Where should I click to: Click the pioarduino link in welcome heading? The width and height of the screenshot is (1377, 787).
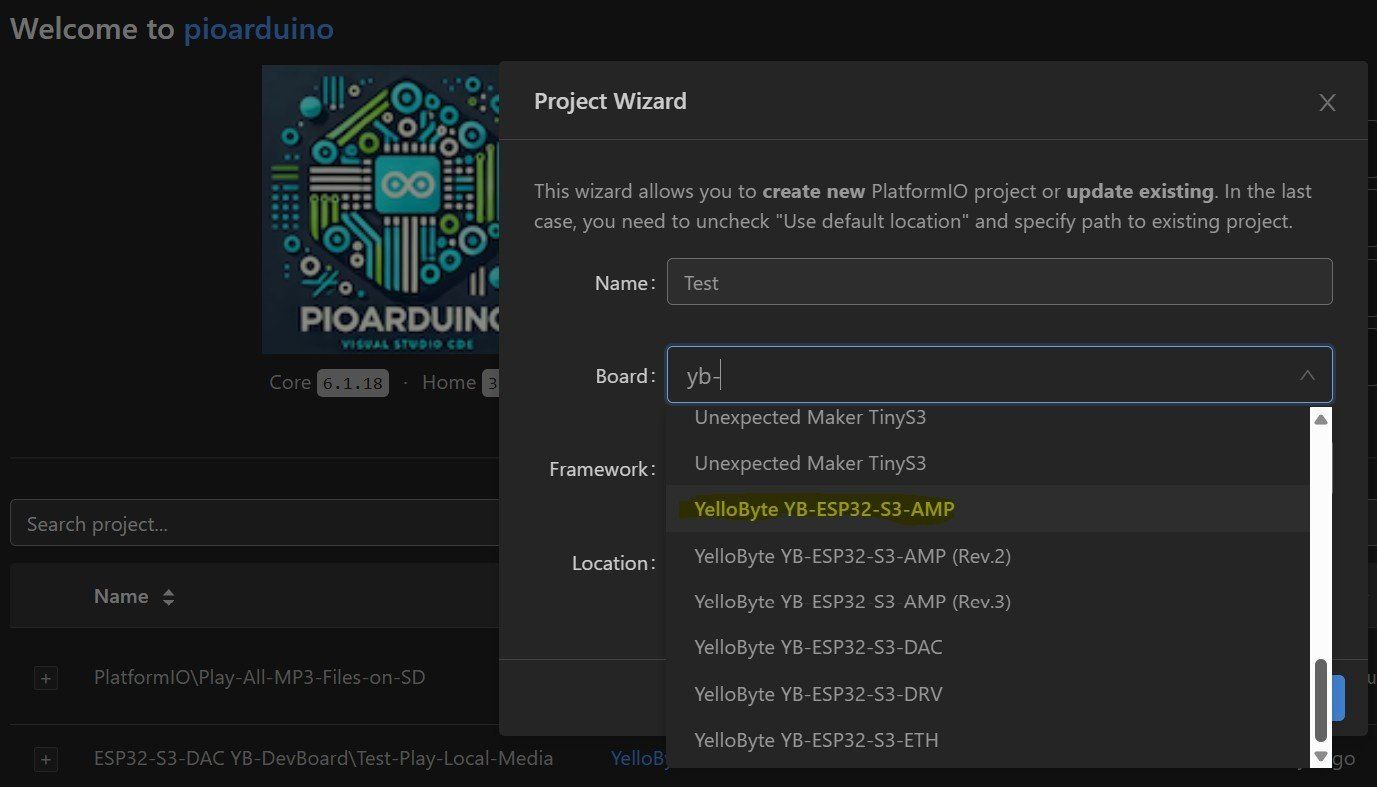click(x=258, y=28)
